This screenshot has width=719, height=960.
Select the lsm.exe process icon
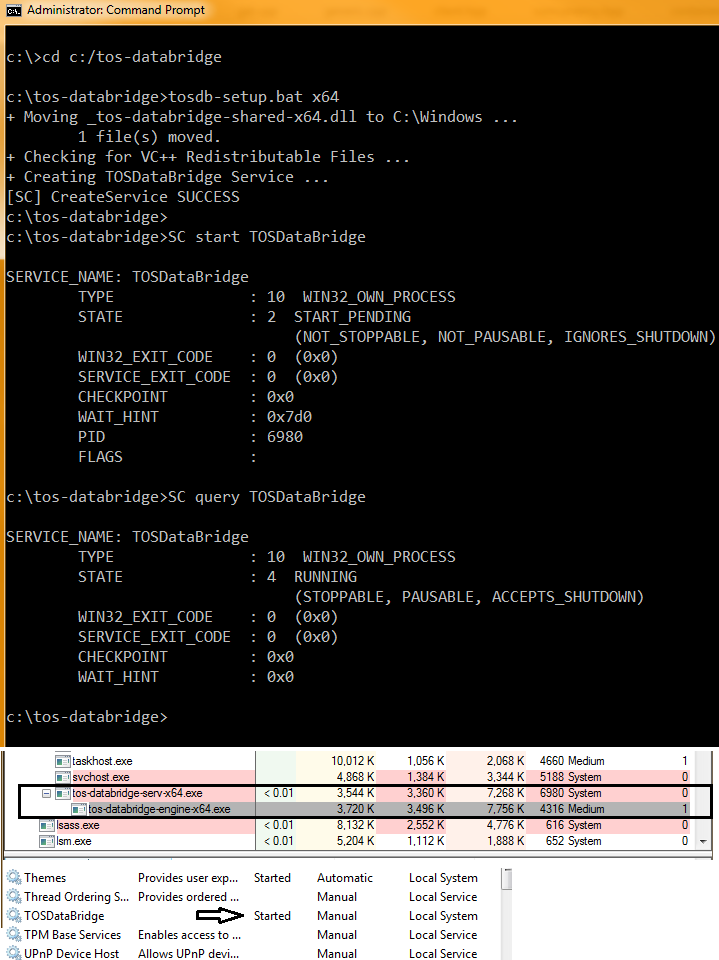pyautogui.click(x=47, y=841)
